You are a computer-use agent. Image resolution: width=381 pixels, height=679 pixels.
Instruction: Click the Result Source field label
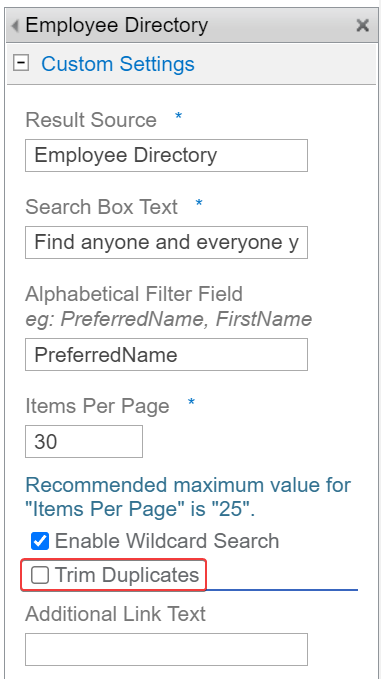click(x=91, y=120)
